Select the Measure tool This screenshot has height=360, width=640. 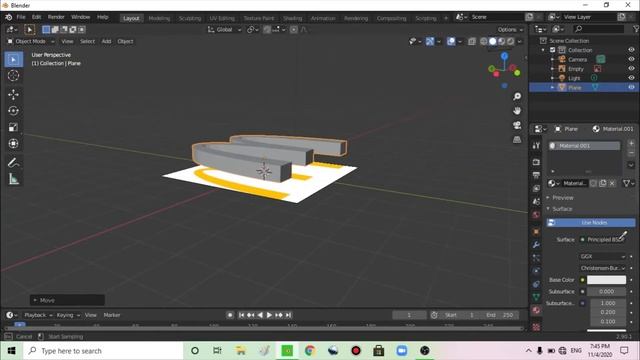click(x=13, y=179)
